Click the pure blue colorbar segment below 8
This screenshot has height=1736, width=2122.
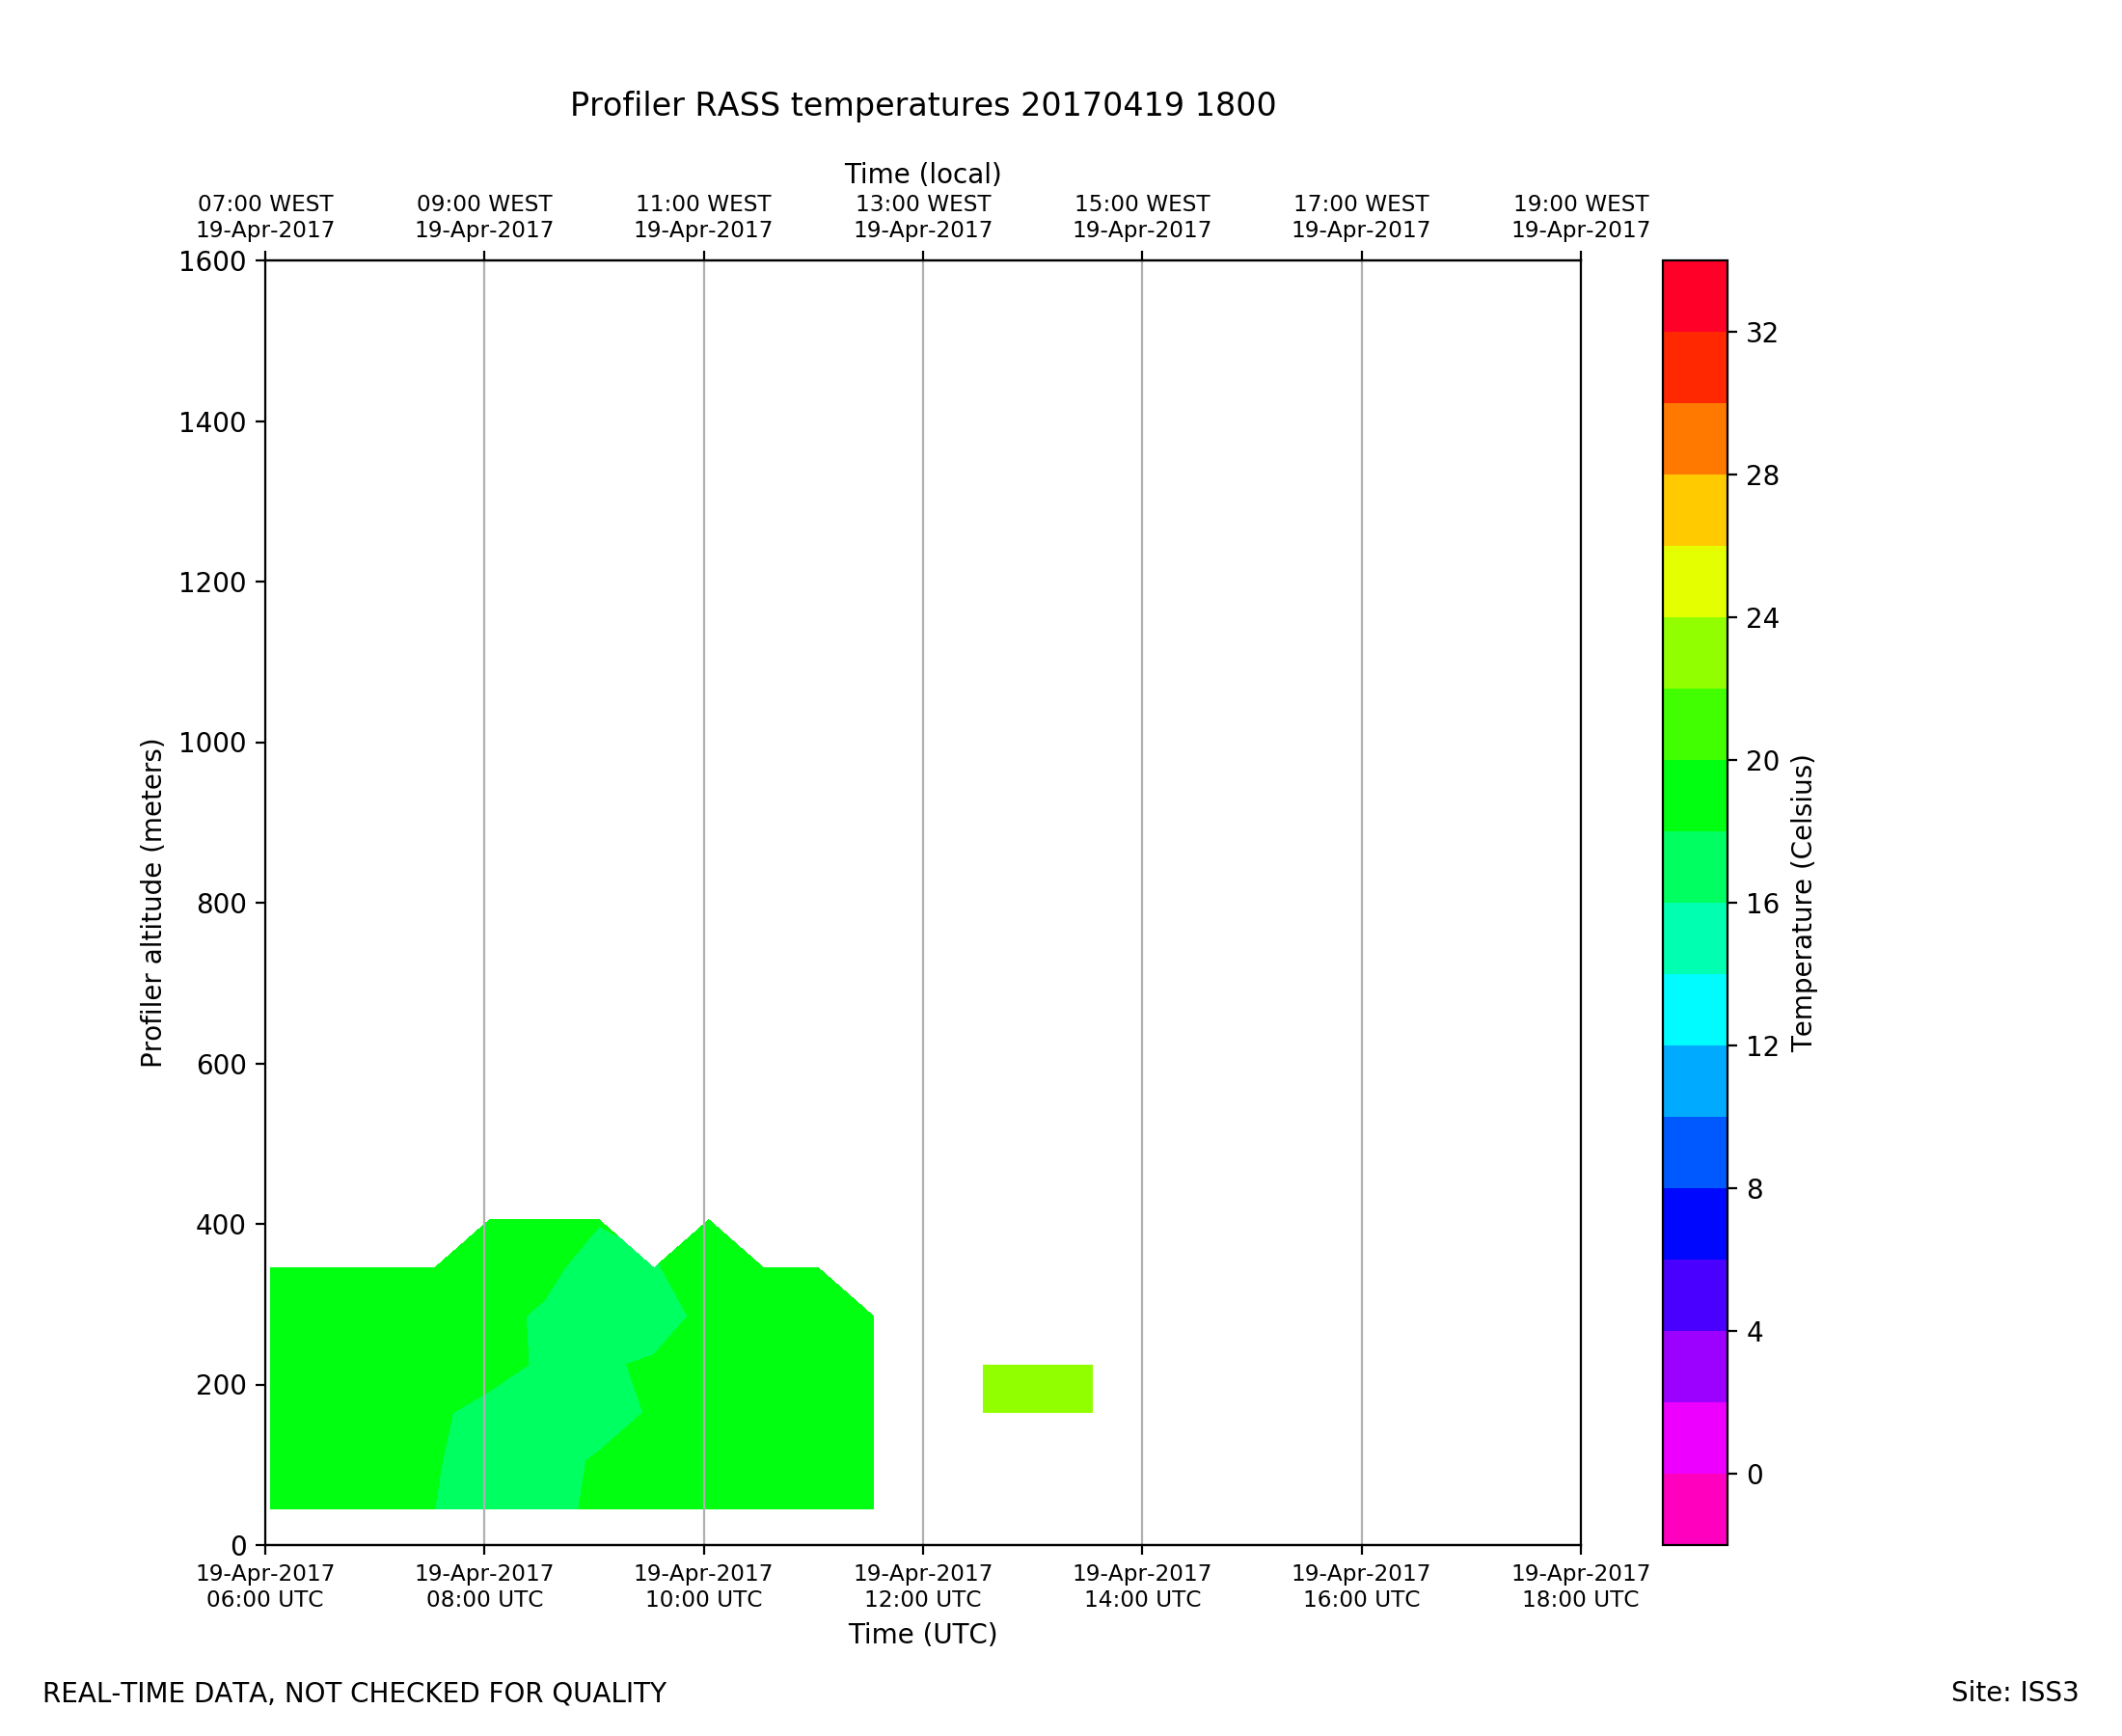click(1694, 1223)
